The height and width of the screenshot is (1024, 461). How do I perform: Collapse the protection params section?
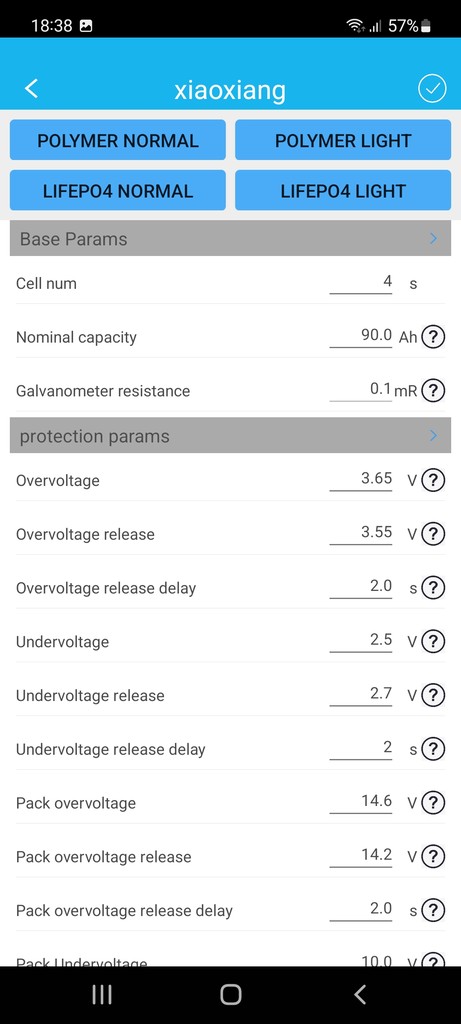coord(230,436)
